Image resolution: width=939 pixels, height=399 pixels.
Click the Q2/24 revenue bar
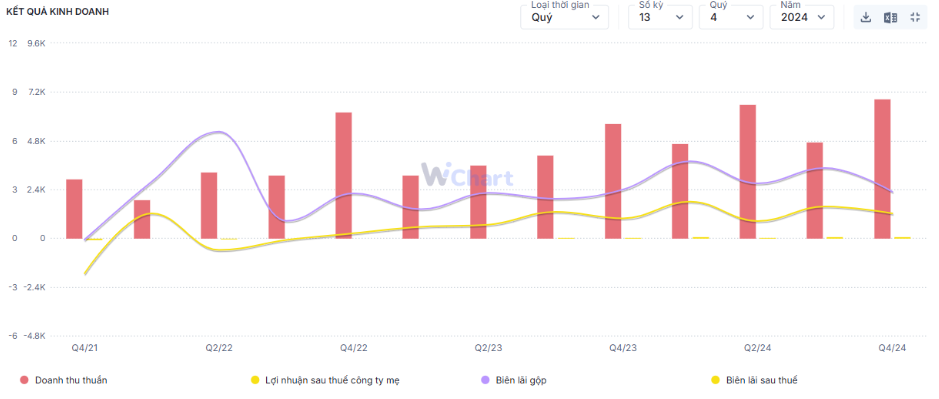coord(748,172)
